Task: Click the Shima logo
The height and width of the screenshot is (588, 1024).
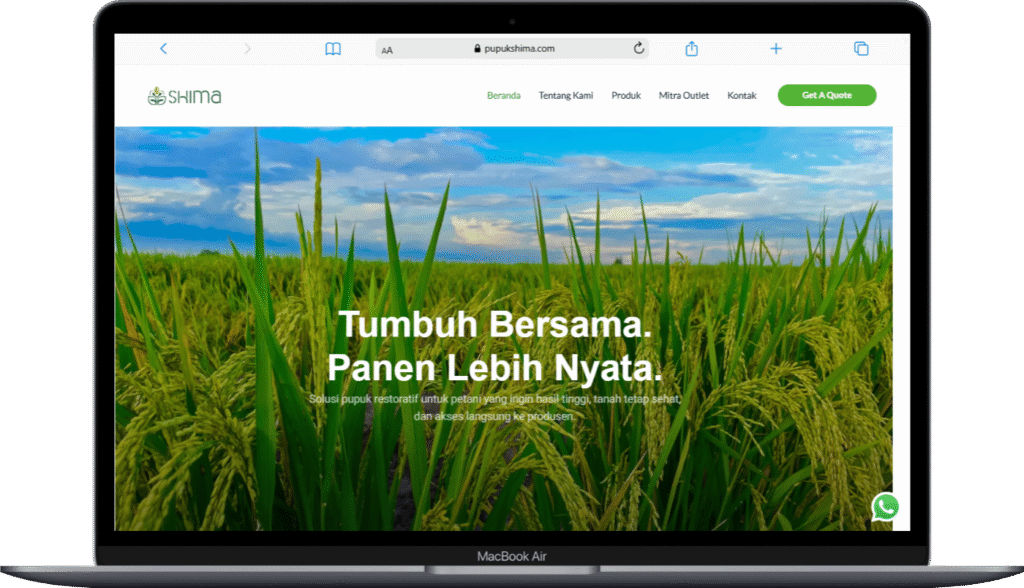Action: coord(185,96)
